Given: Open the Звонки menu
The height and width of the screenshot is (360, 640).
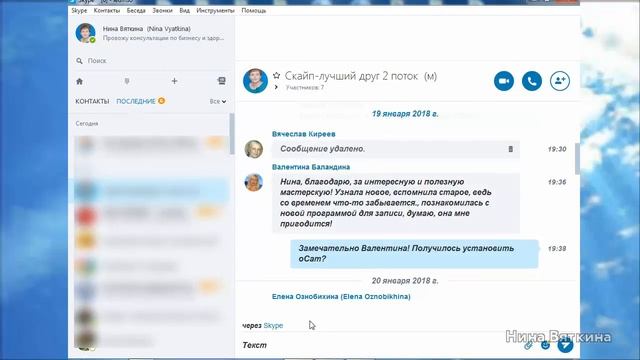Looking at the screenshot, I should (162, 11).
